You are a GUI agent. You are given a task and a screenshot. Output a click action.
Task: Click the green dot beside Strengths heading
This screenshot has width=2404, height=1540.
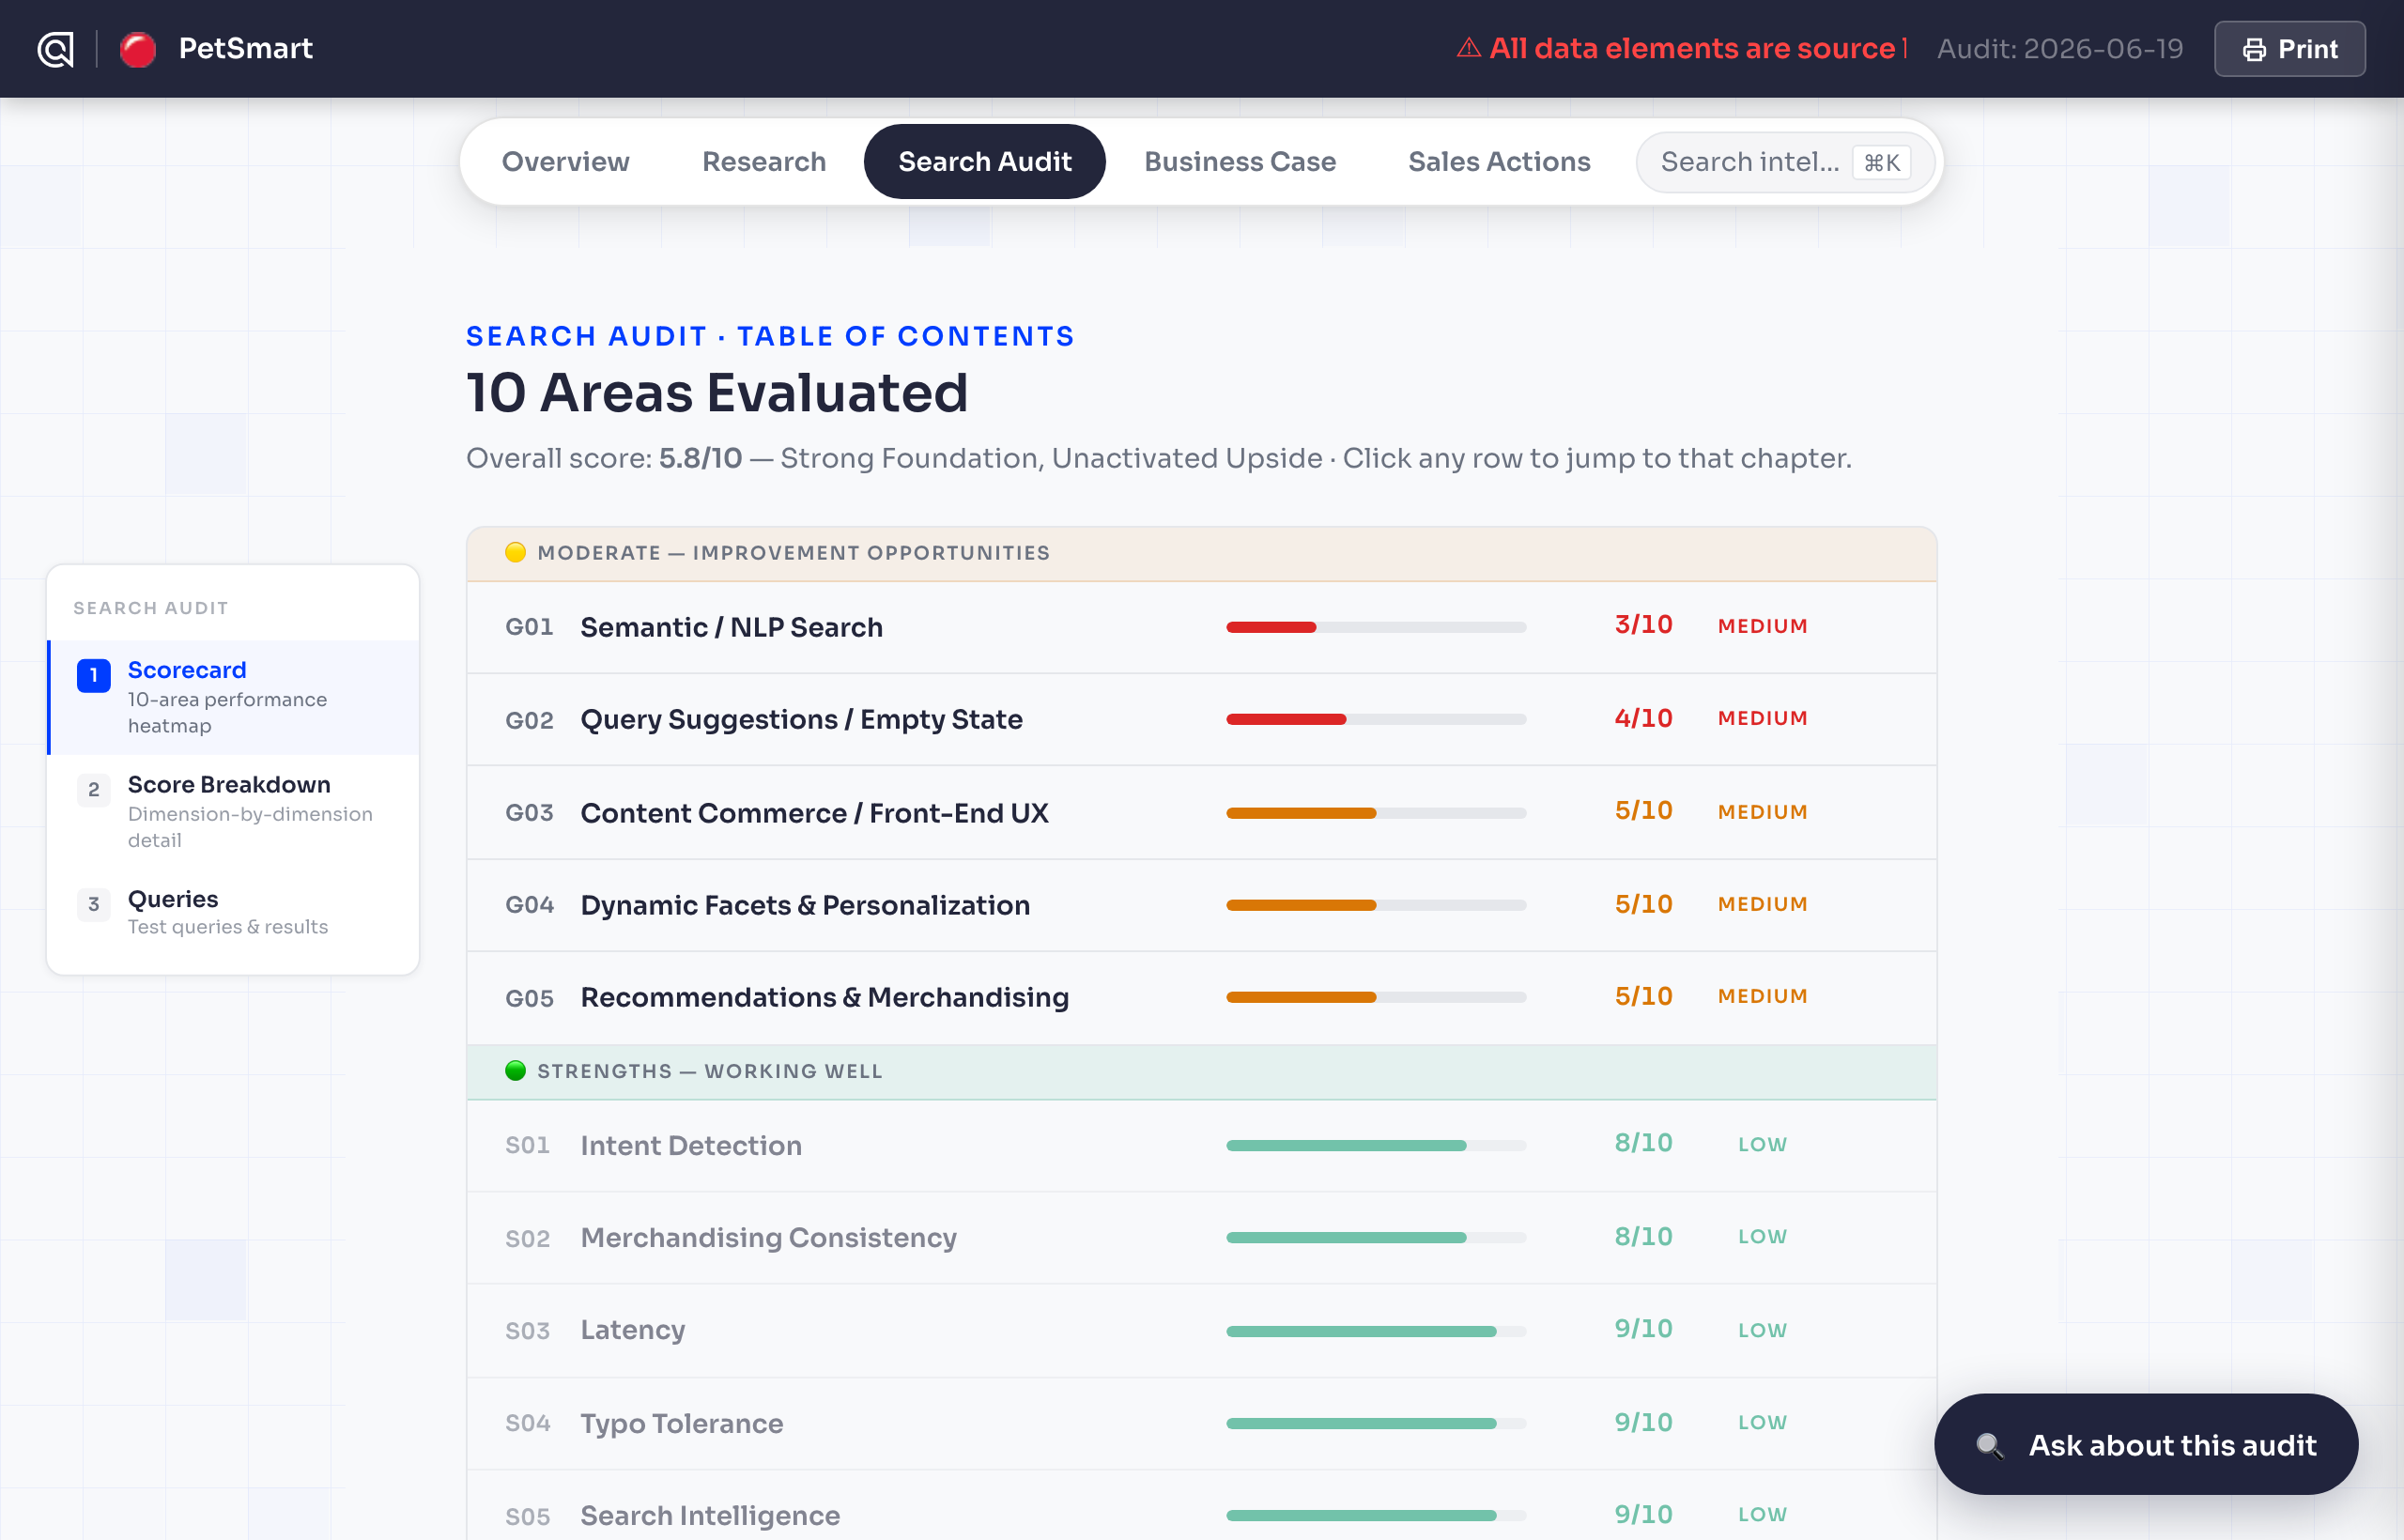515,1070
